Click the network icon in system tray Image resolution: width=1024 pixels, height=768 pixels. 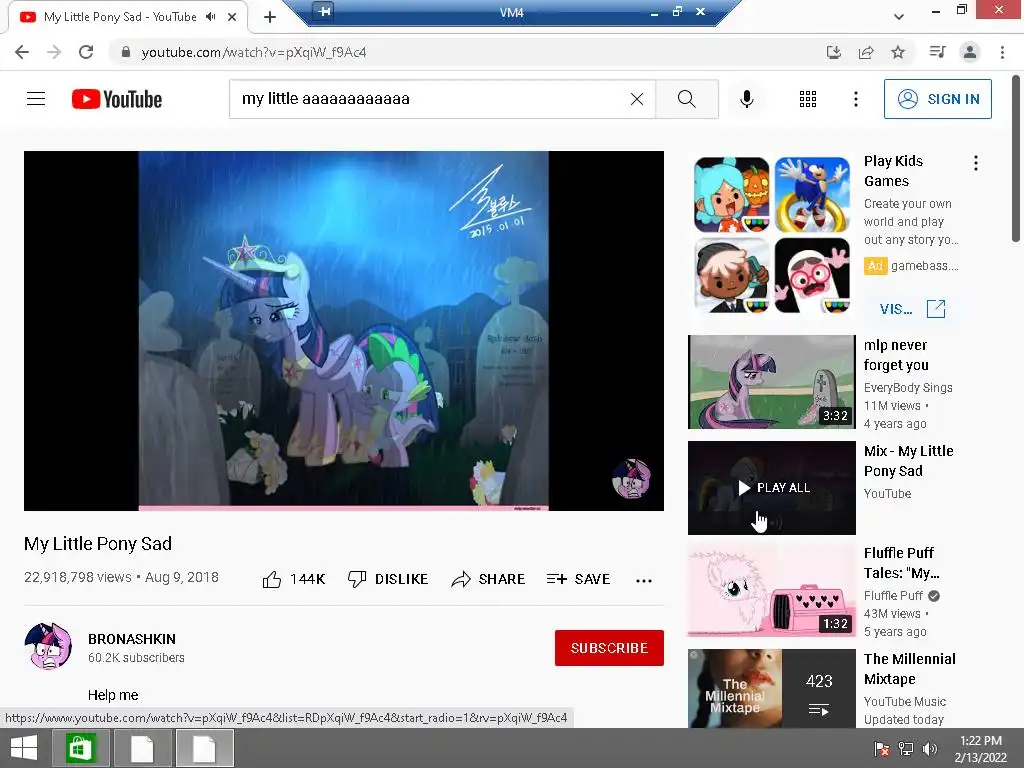pyautogui.click(x=906, y=748)
